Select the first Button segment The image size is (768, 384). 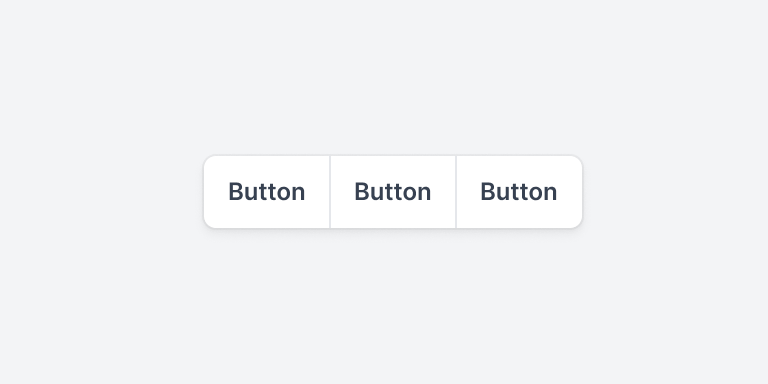click(267, 192)
